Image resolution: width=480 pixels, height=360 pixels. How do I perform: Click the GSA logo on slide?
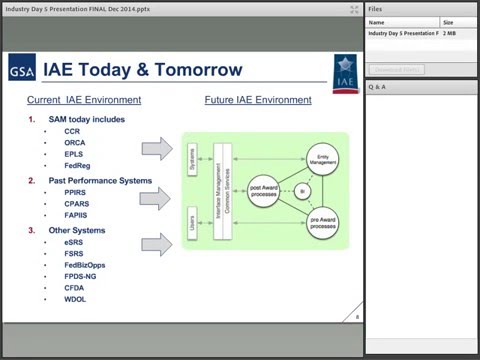[x=22, y=67]
